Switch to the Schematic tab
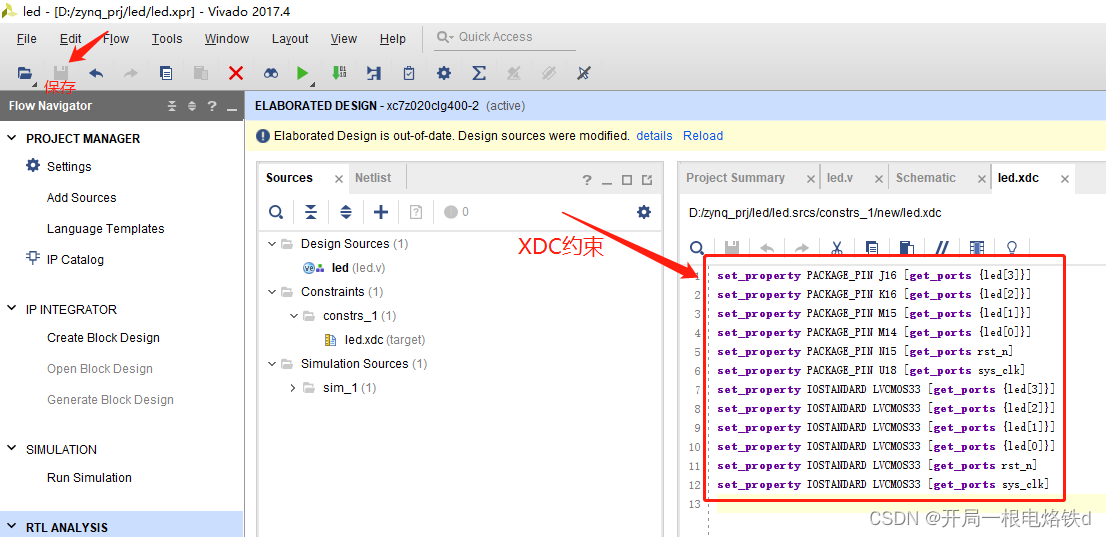 tap(925, 178)
